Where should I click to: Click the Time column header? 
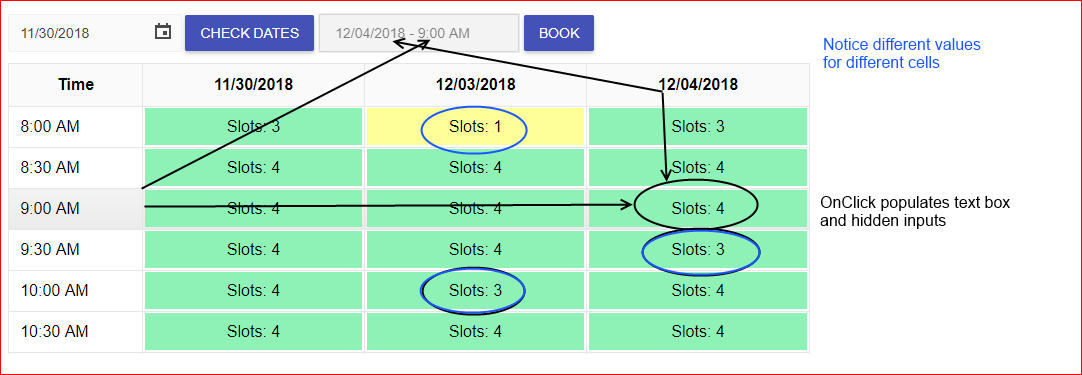coord(76,85)
